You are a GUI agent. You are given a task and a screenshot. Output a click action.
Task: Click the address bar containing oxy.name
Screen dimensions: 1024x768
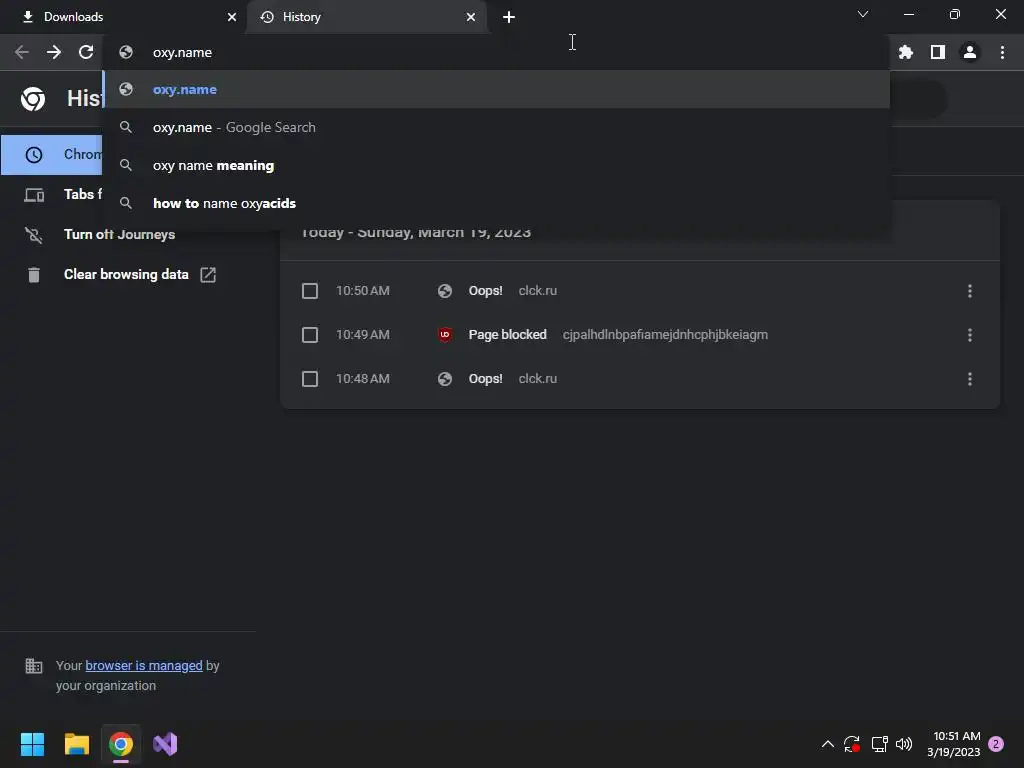(x=496, y=52)
